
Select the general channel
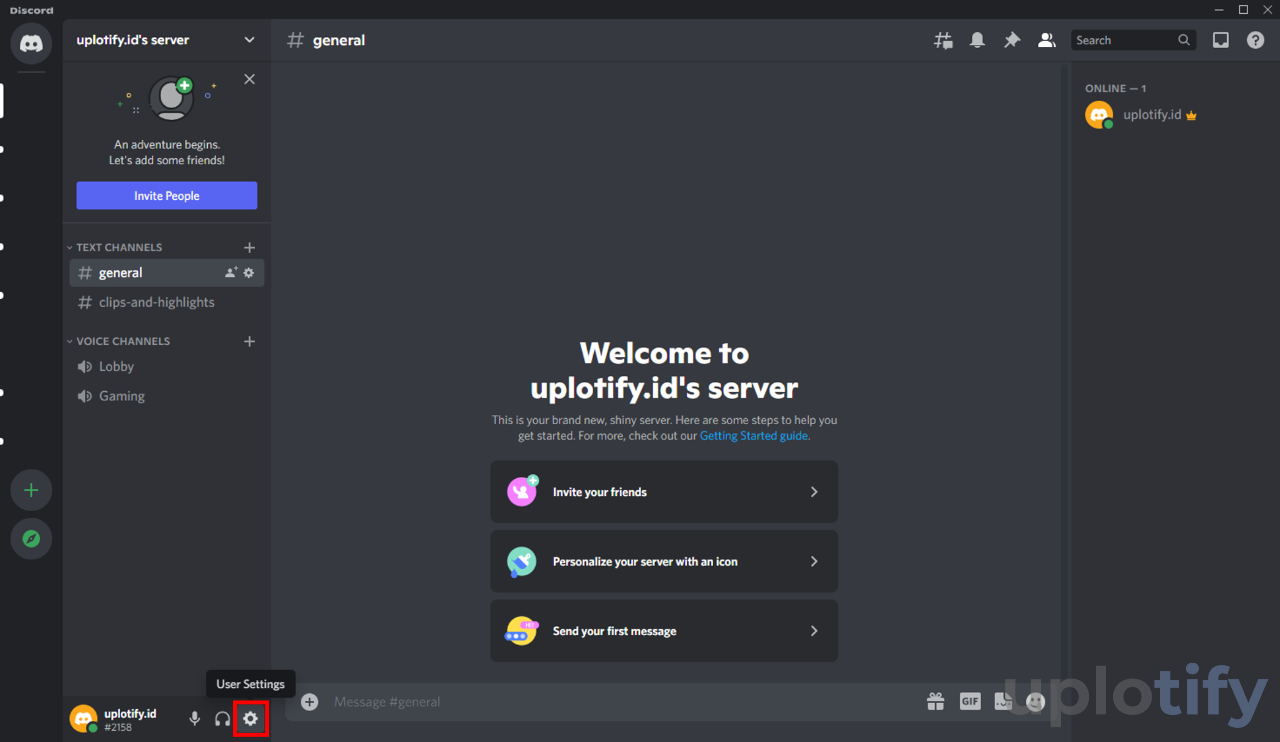pyautogui.click(x=167, y=273)
